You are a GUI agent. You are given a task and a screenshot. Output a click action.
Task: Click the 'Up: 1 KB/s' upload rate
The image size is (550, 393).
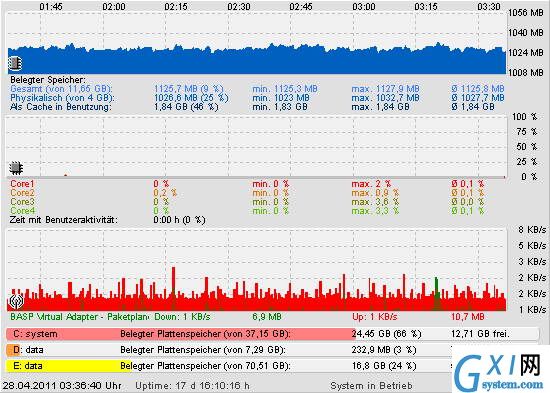[x=375, y=317]
